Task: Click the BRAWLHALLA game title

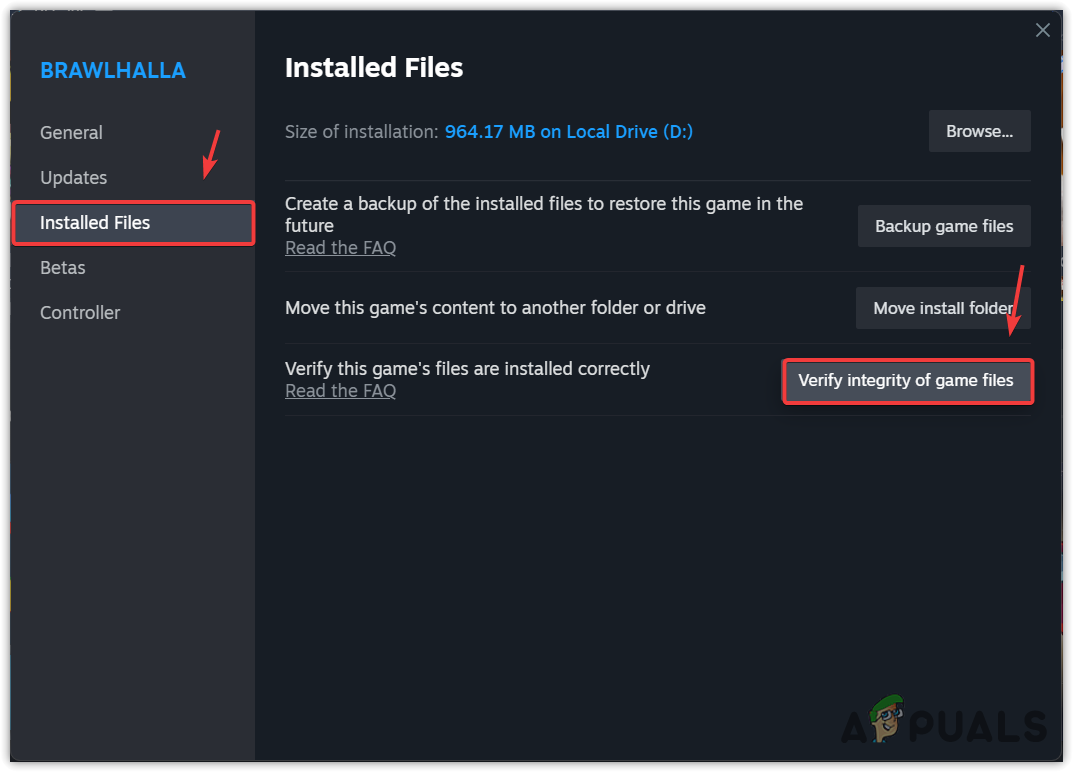Action: [x=112, y=71]
